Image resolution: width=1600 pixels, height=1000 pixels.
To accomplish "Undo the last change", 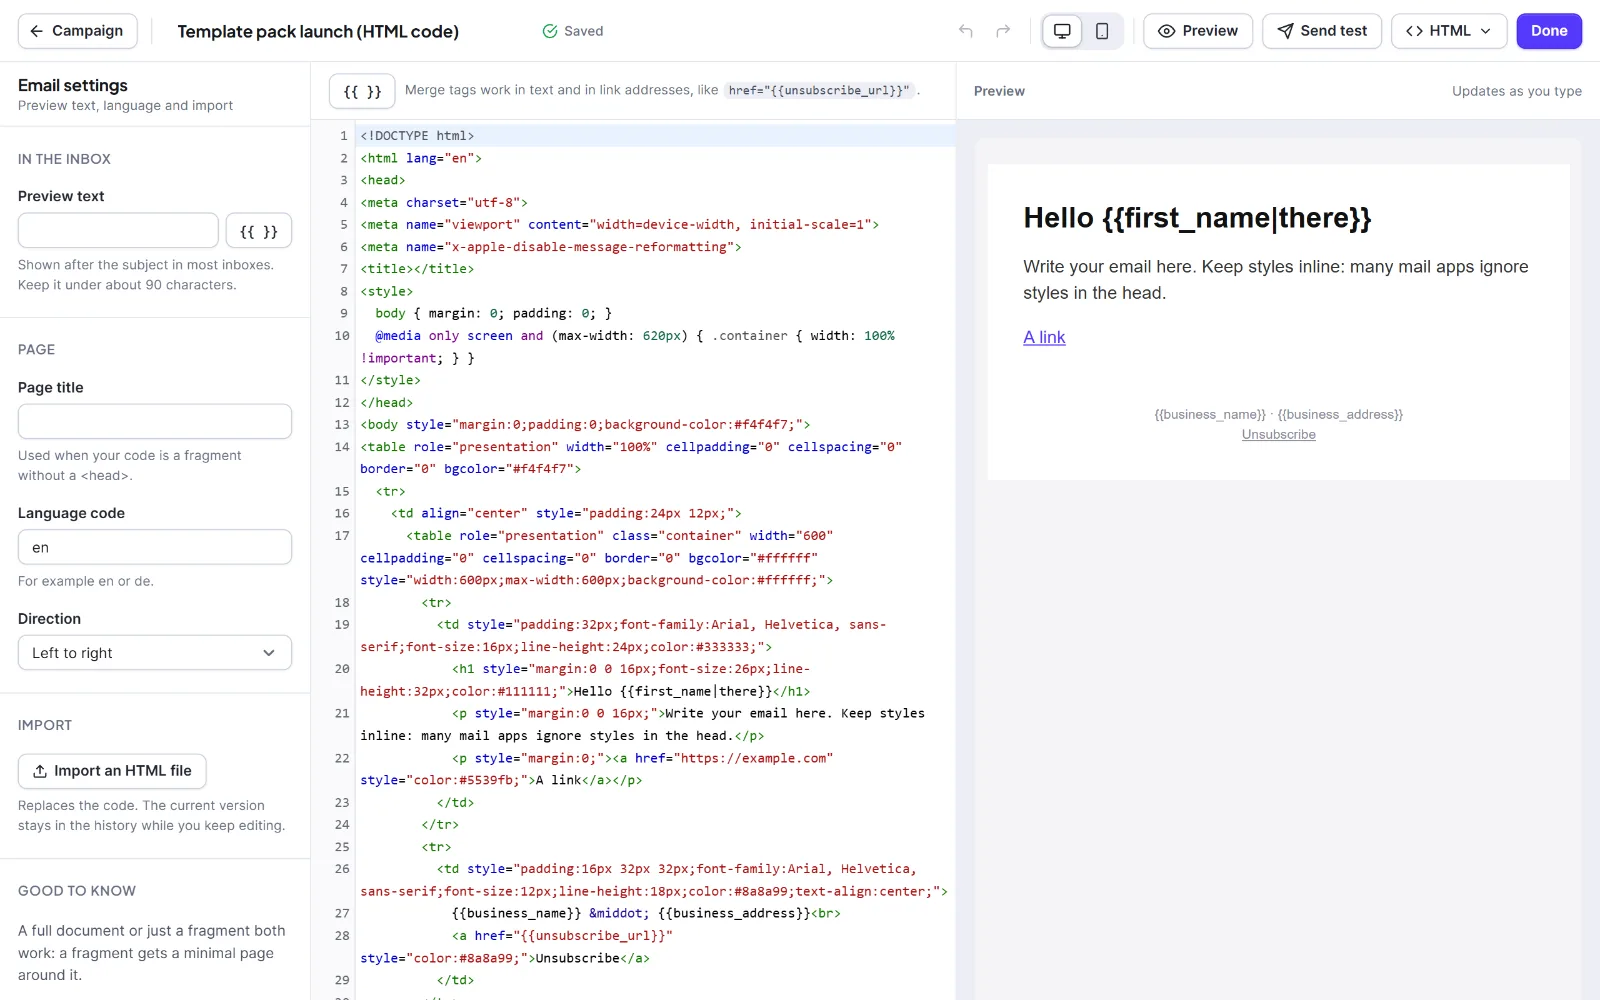I will pyautogui.click(x=965, y=31).
